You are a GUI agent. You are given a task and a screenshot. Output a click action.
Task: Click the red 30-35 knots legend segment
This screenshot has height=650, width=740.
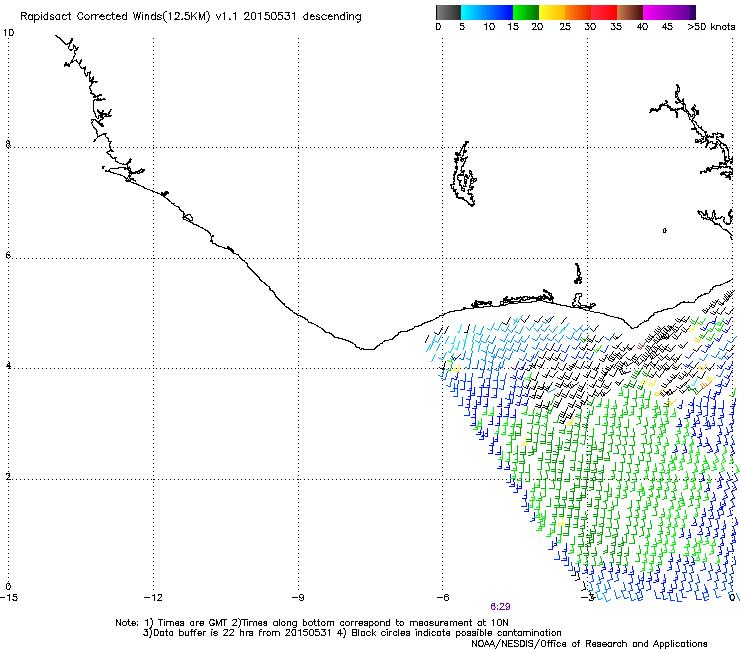604,12
